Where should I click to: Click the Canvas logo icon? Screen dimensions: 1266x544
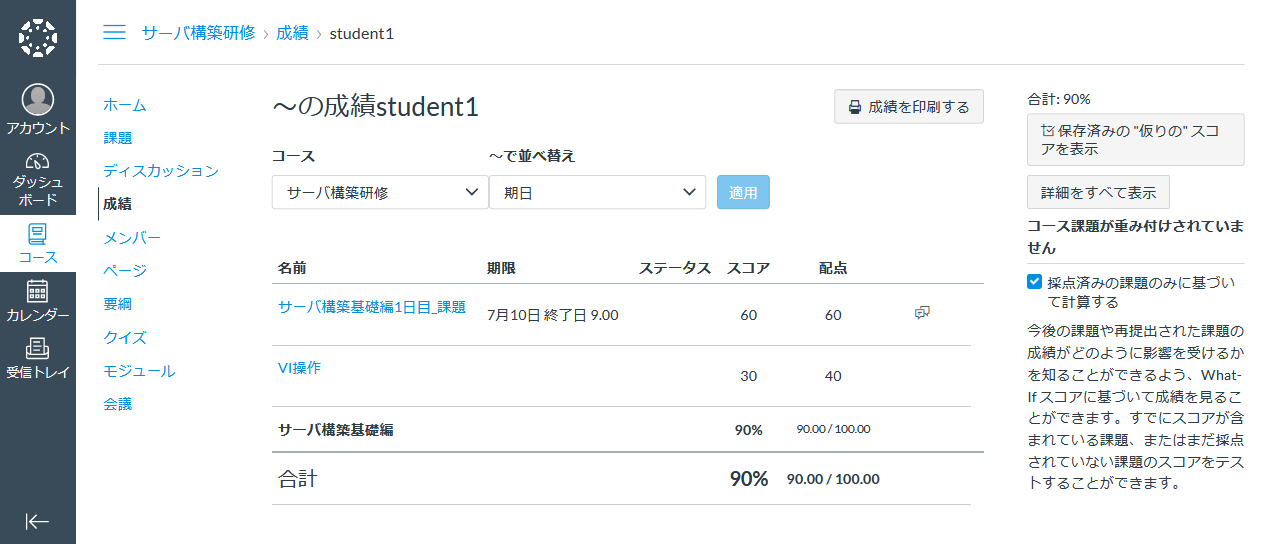tap(38, 37)
